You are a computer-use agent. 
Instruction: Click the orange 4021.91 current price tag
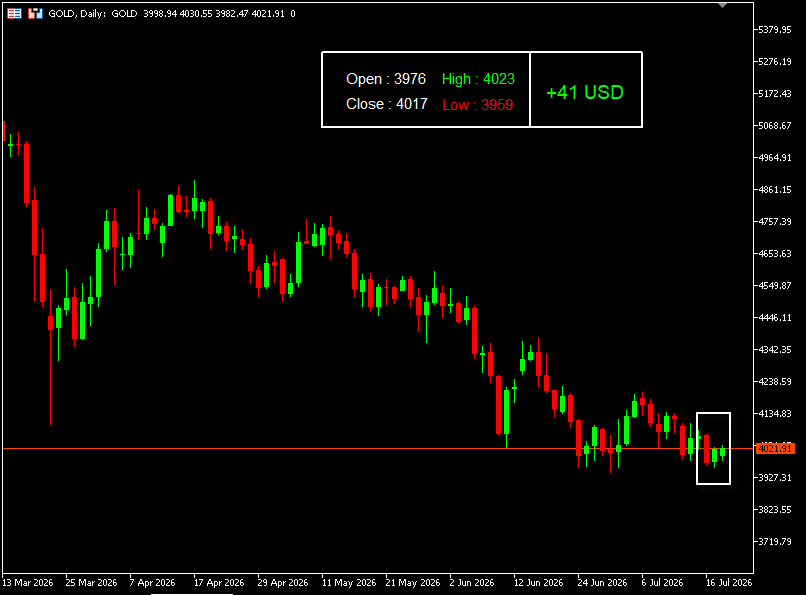pyautogui.click(x=775, y=449)
